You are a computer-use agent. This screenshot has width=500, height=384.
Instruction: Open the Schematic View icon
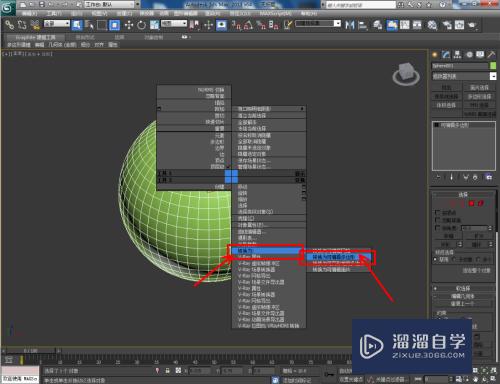coord(417,25)
